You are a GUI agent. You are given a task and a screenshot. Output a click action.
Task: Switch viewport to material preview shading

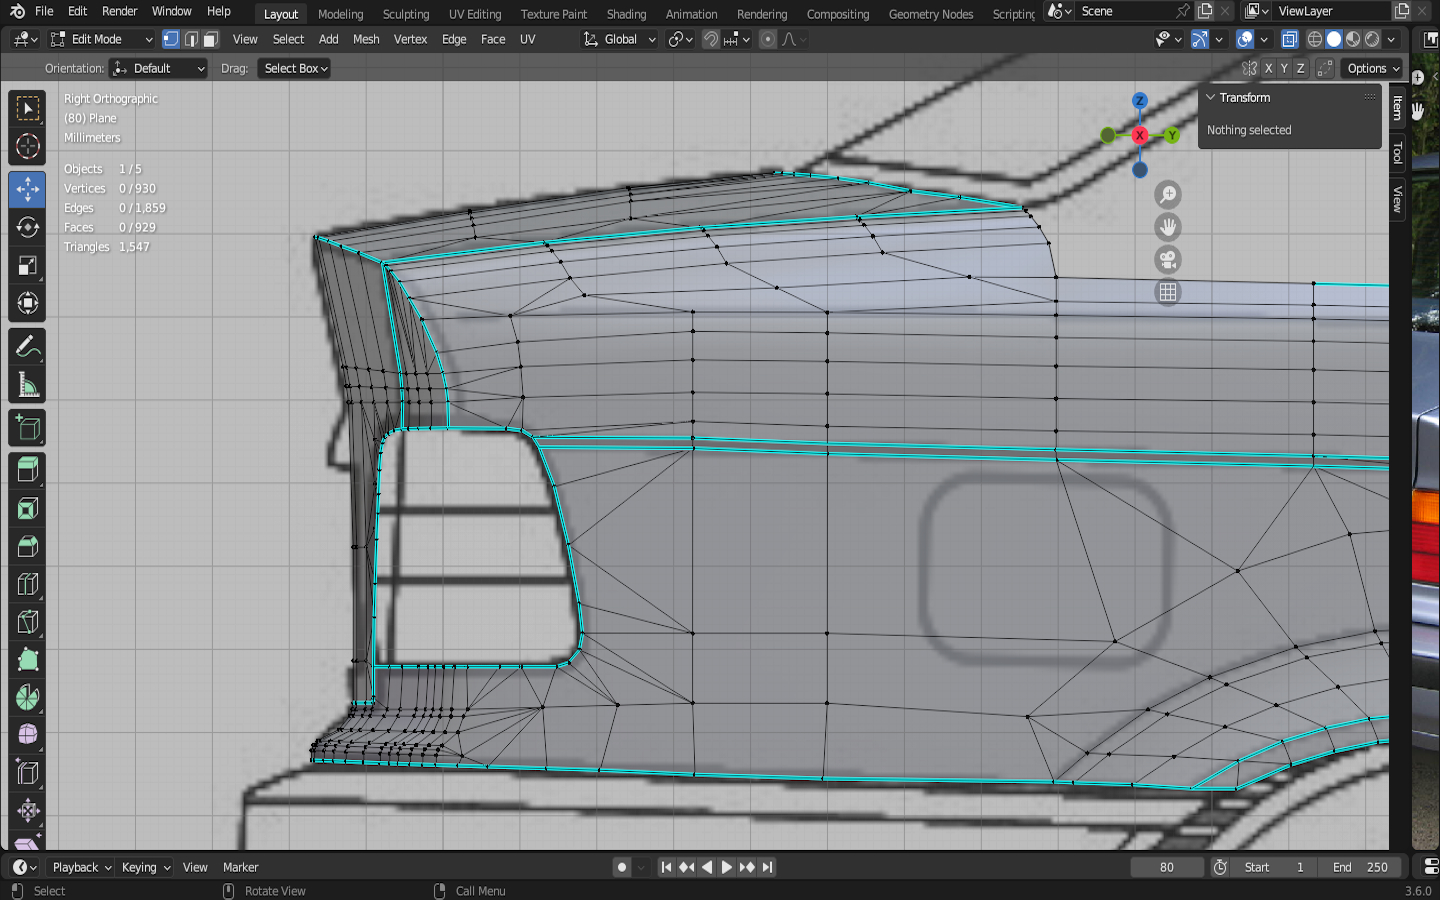(x=1353, y=39)
